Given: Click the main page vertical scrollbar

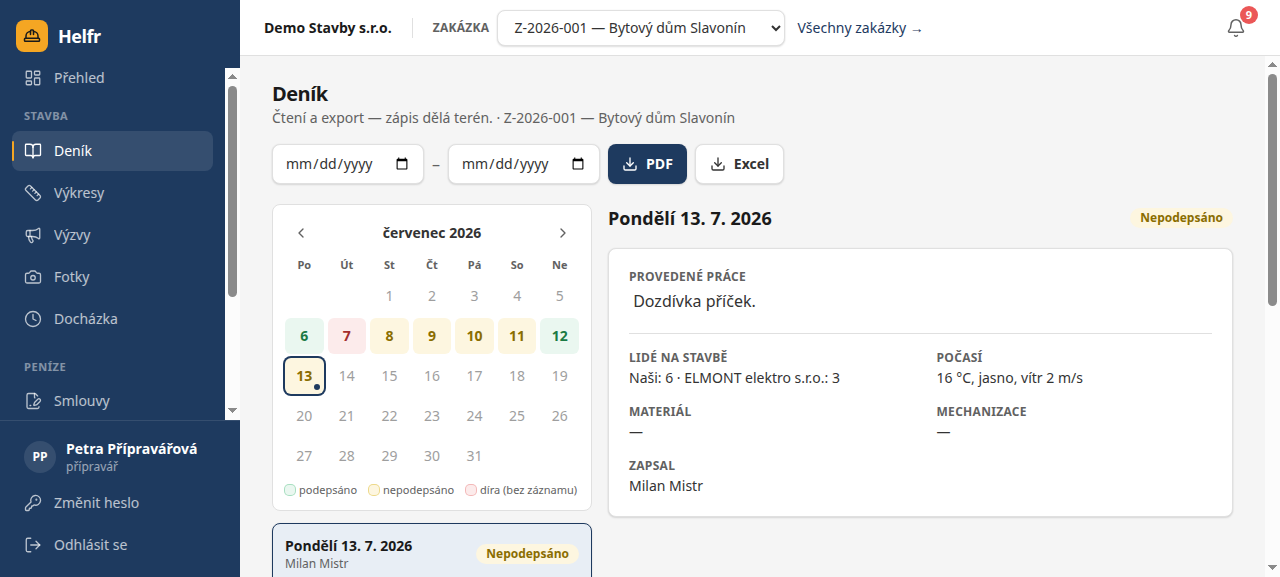Looking at the screenshot, I should click(1272, 190).
